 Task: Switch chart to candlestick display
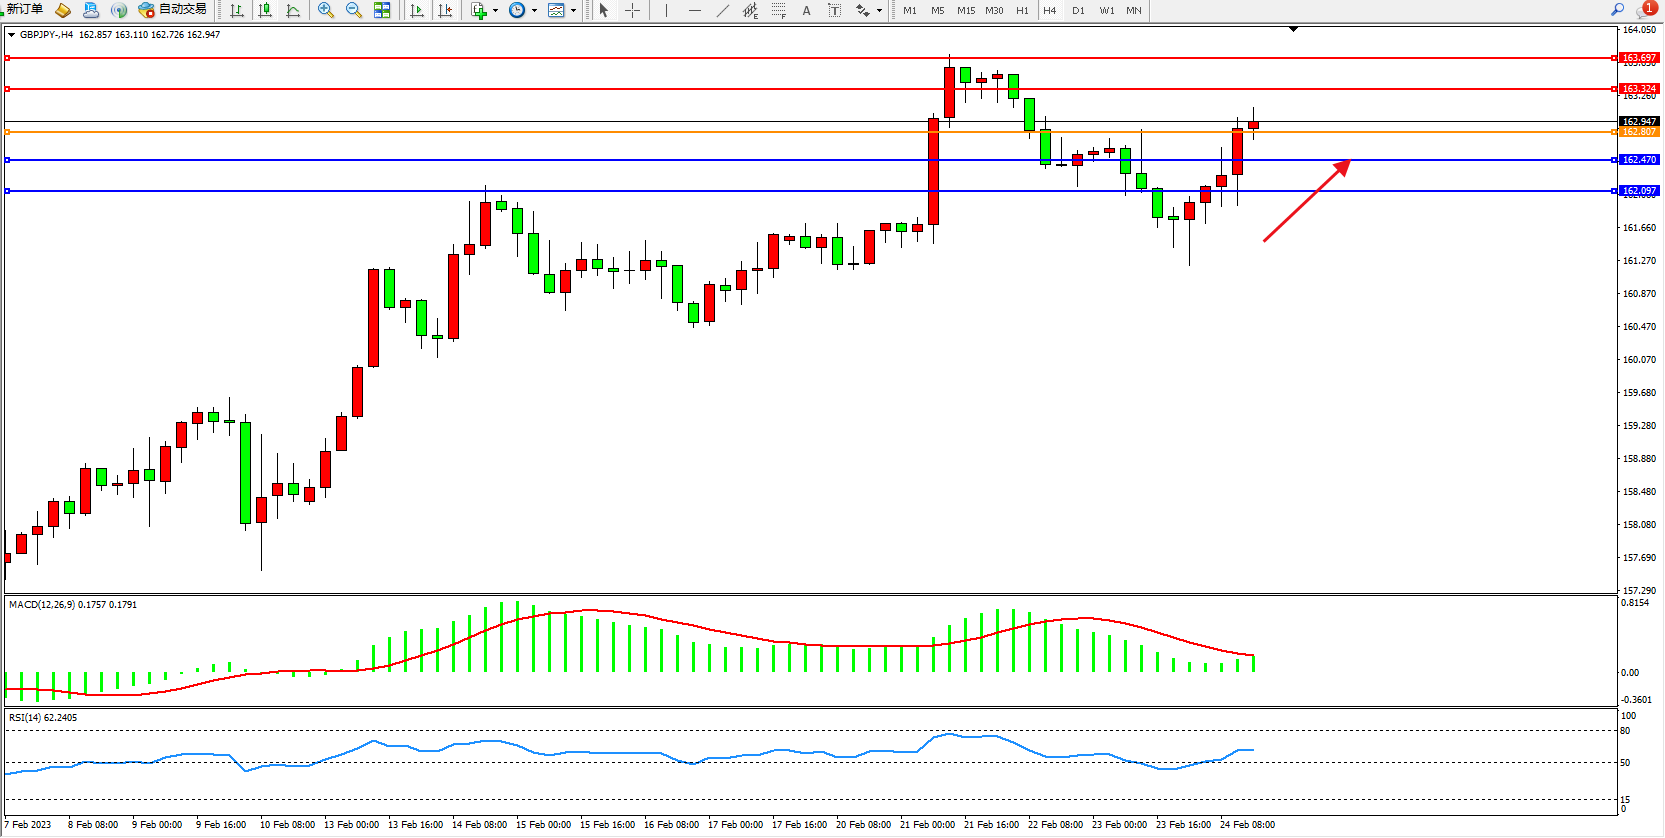tap(265, 10)
